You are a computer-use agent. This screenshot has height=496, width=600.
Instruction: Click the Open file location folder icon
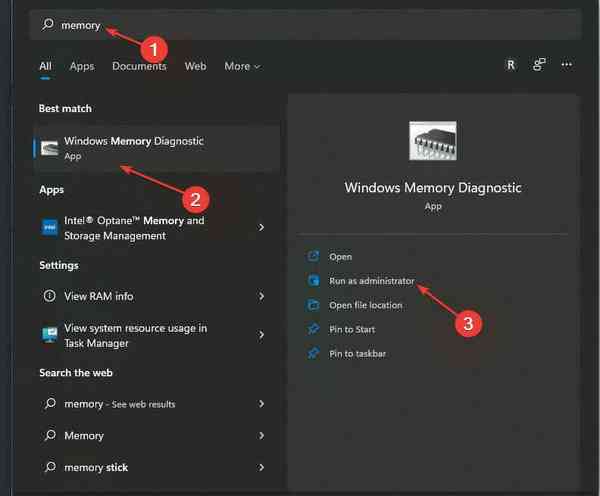coord(313,305)
